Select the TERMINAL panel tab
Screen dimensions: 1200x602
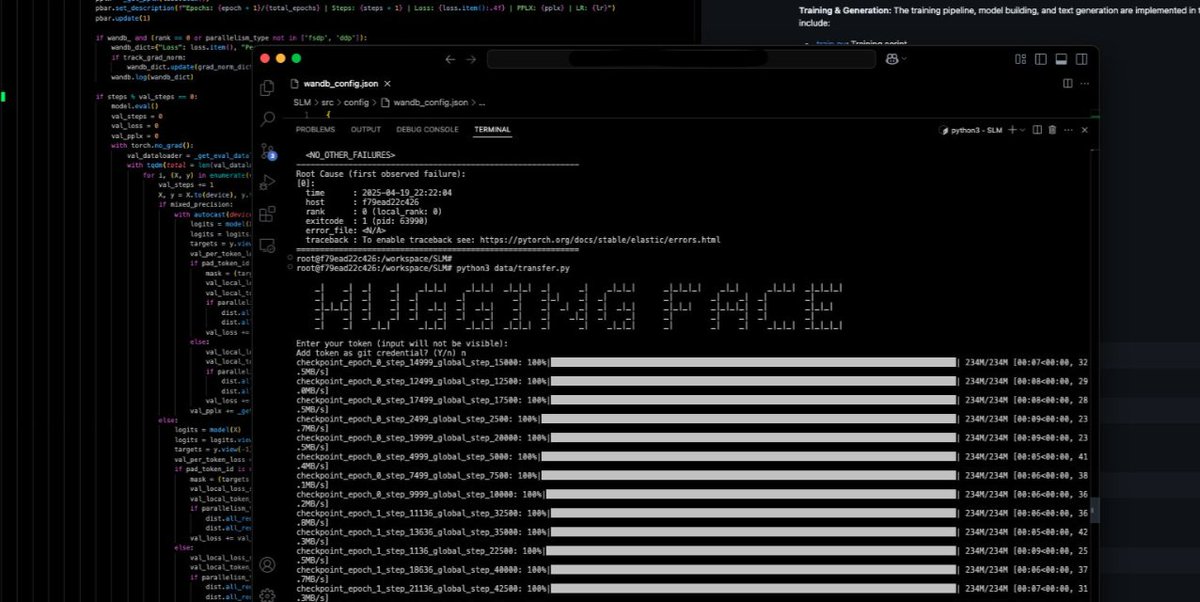click(x=492, y=130)
